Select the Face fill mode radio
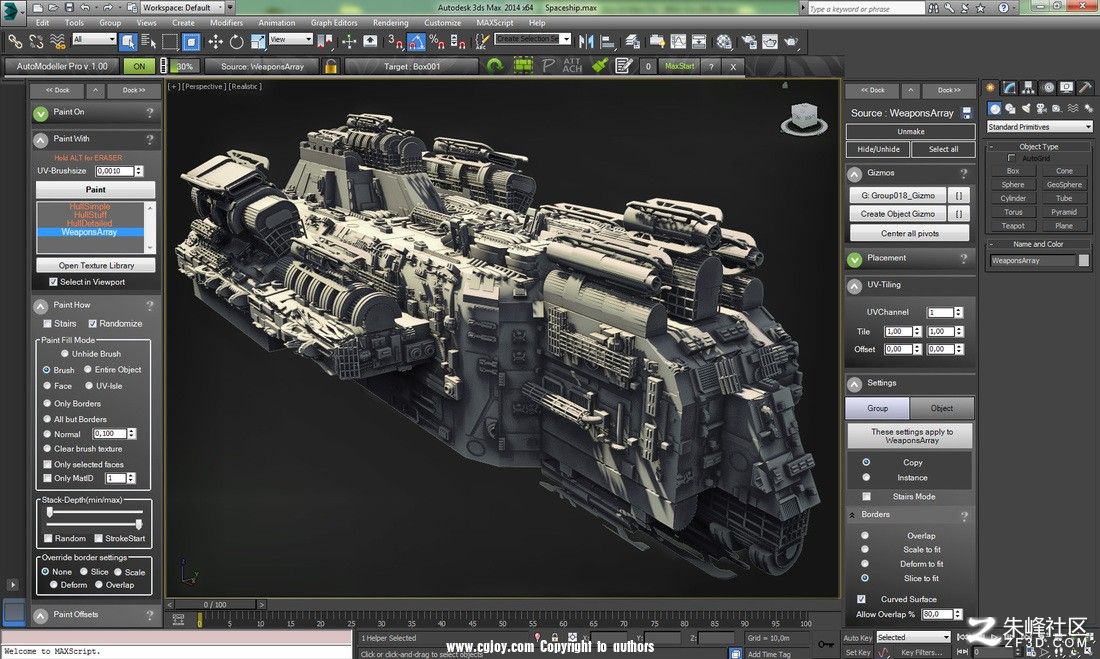The height and width of the screenshot is (659, 1100). pyautogui.click(x=47, y=385)
